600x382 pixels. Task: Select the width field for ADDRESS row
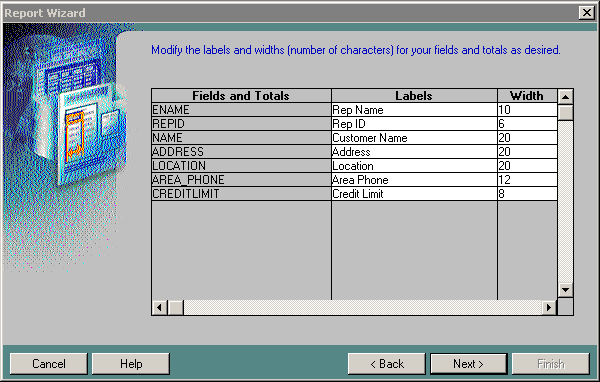(527, 152)
